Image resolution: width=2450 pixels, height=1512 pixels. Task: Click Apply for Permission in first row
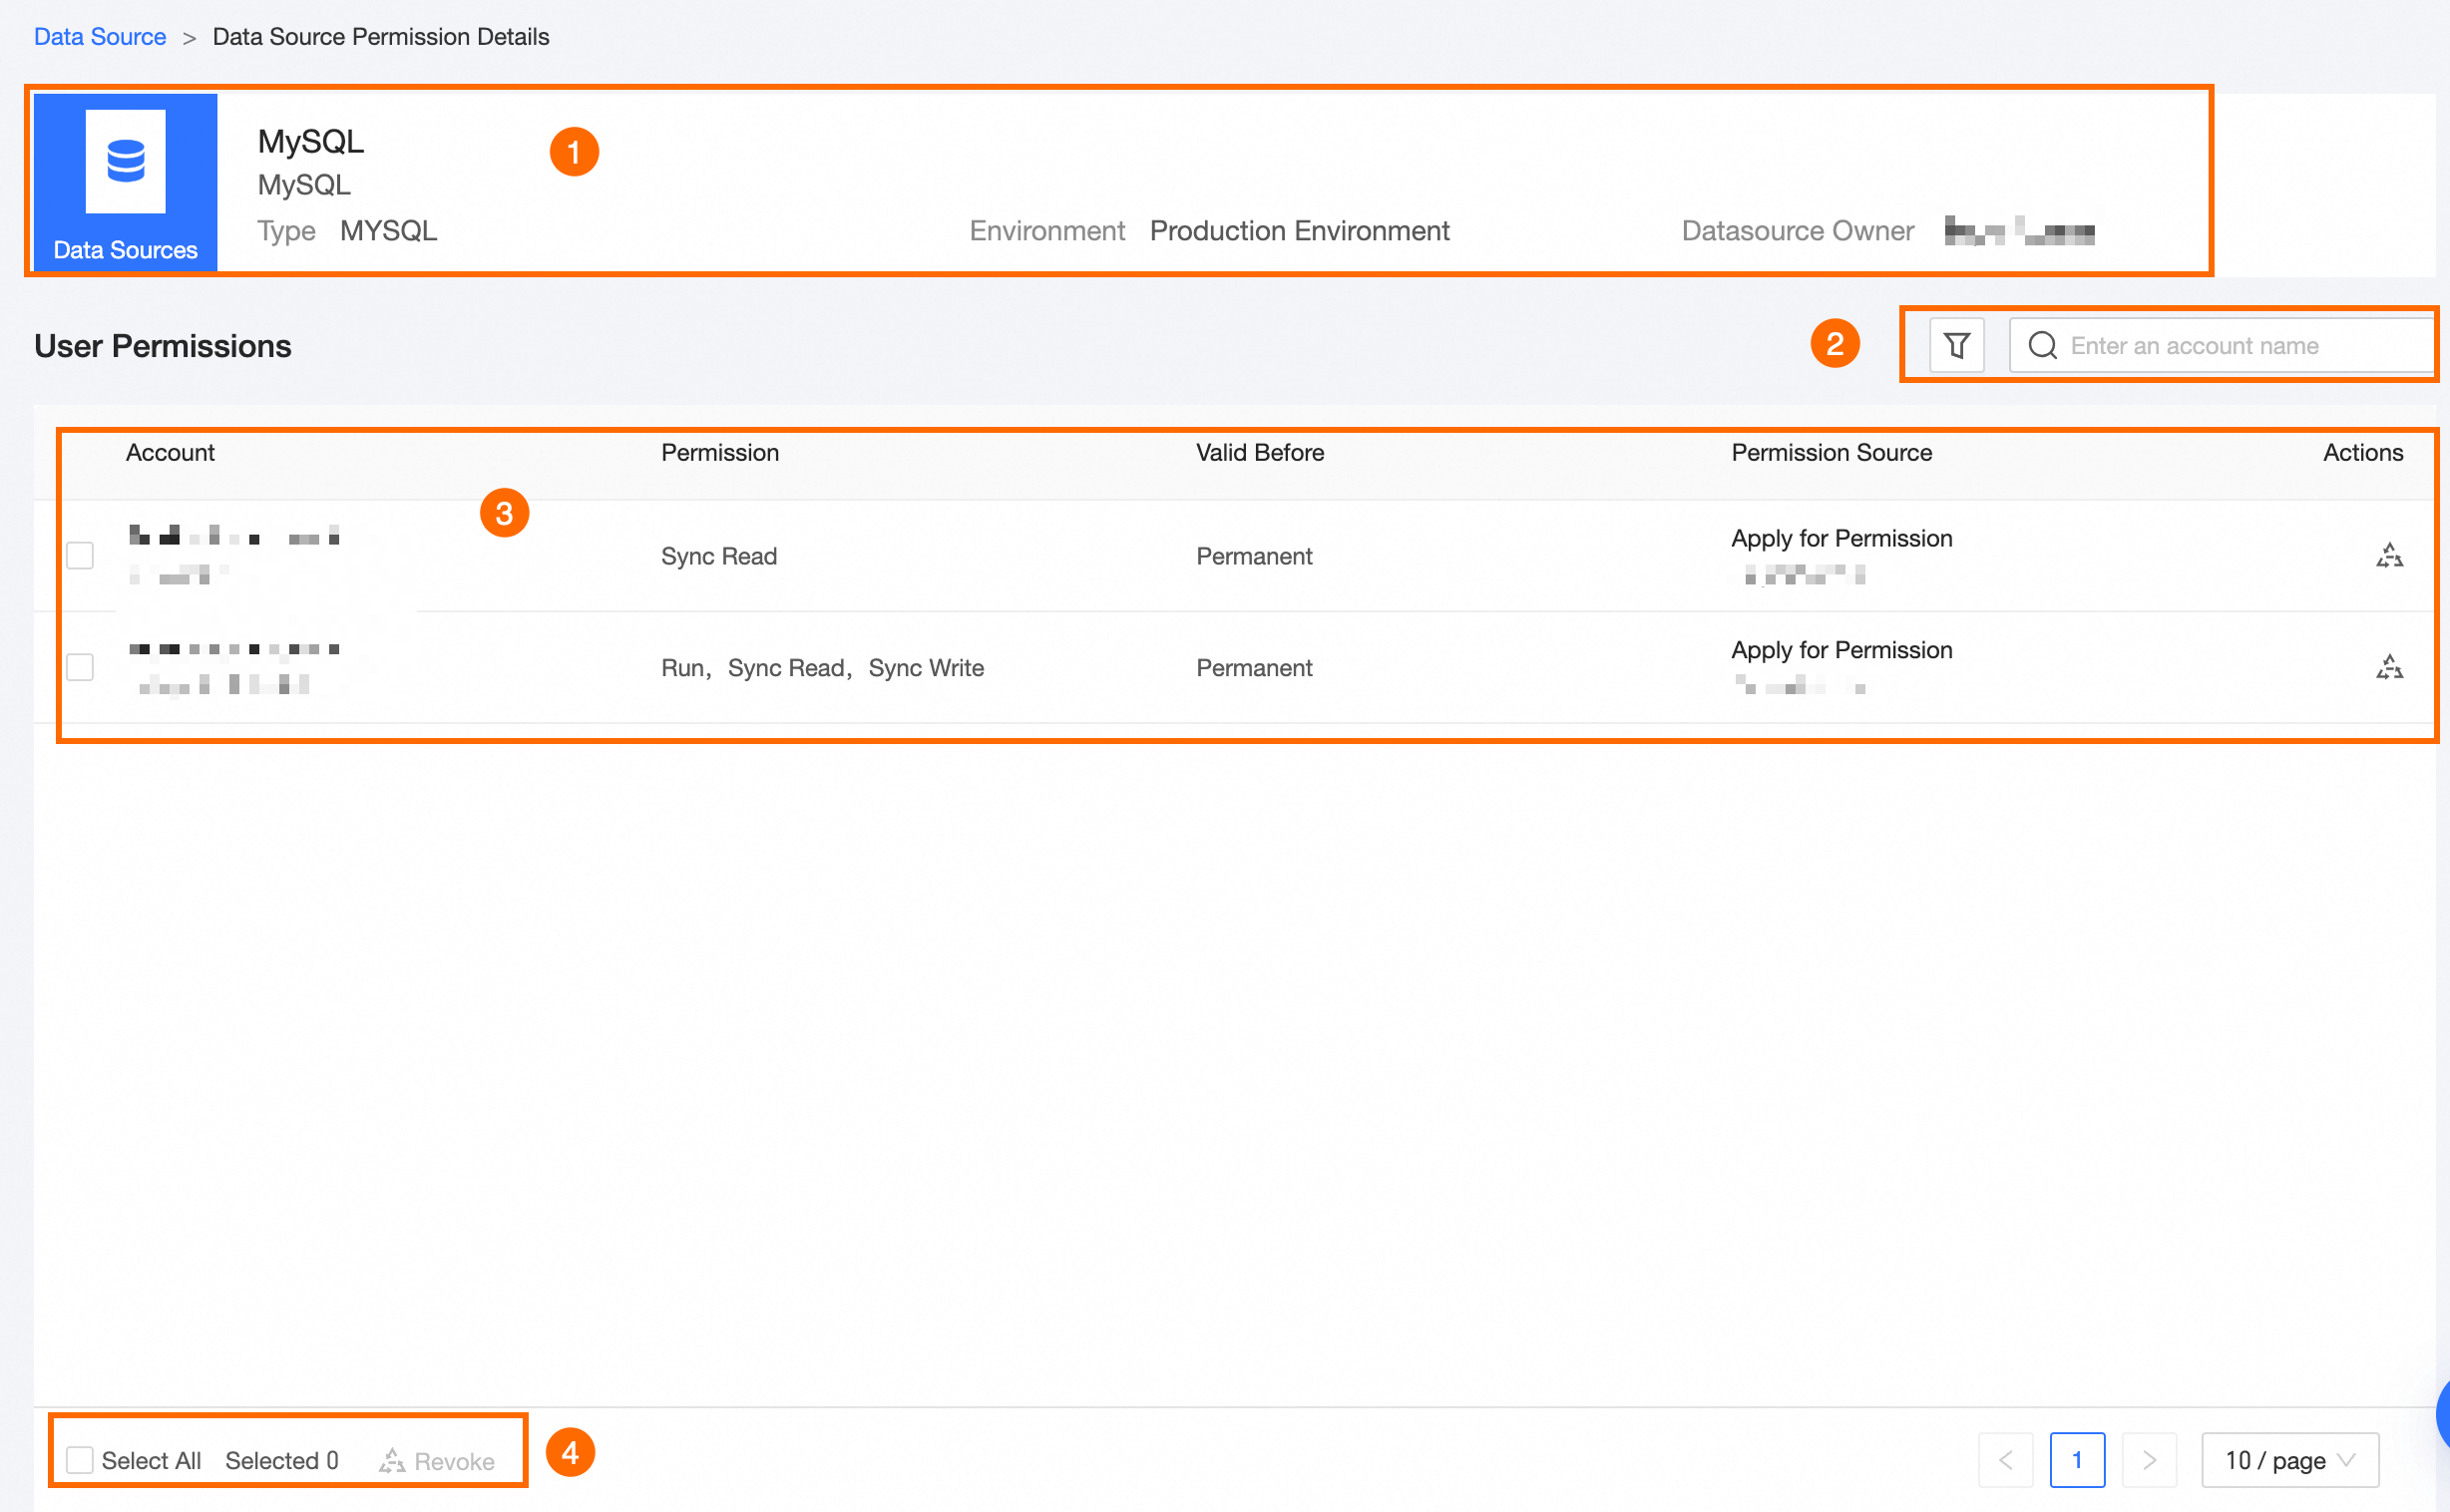(x=1841, y=539)
